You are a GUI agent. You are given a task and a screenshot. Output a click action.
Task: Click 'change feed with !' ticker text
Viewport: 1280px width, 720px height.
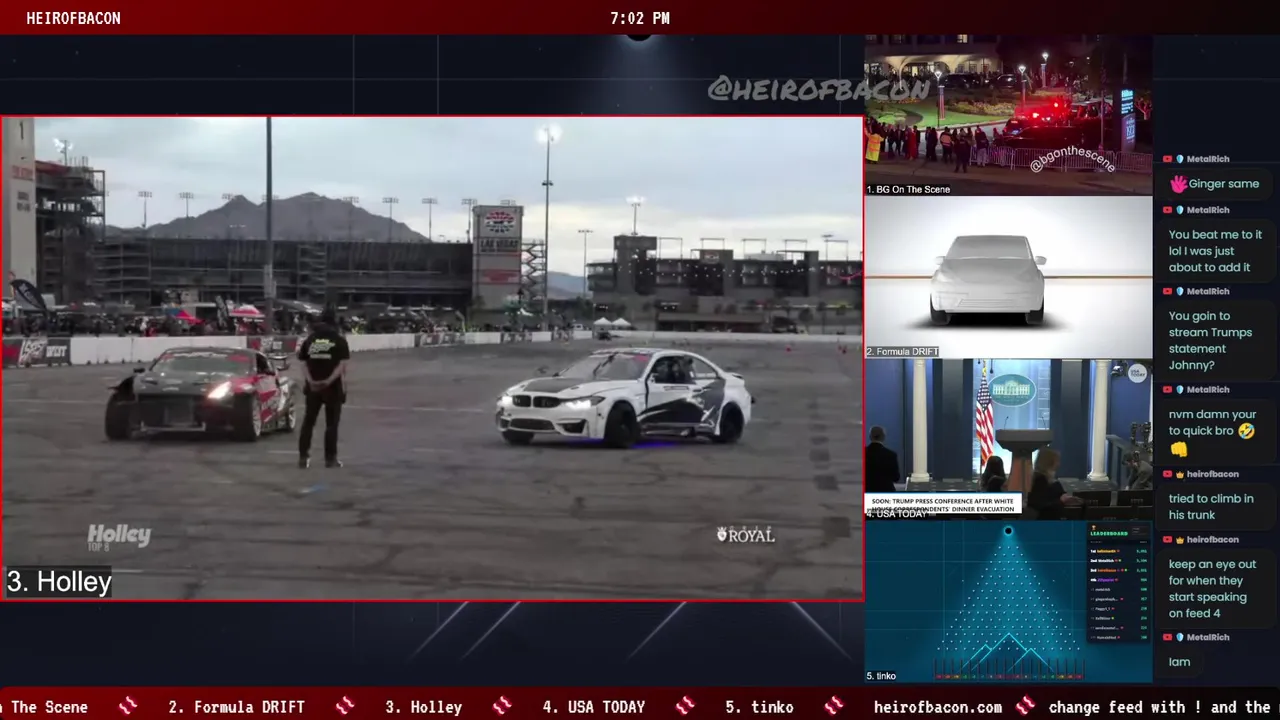(x=1129, y=707)
